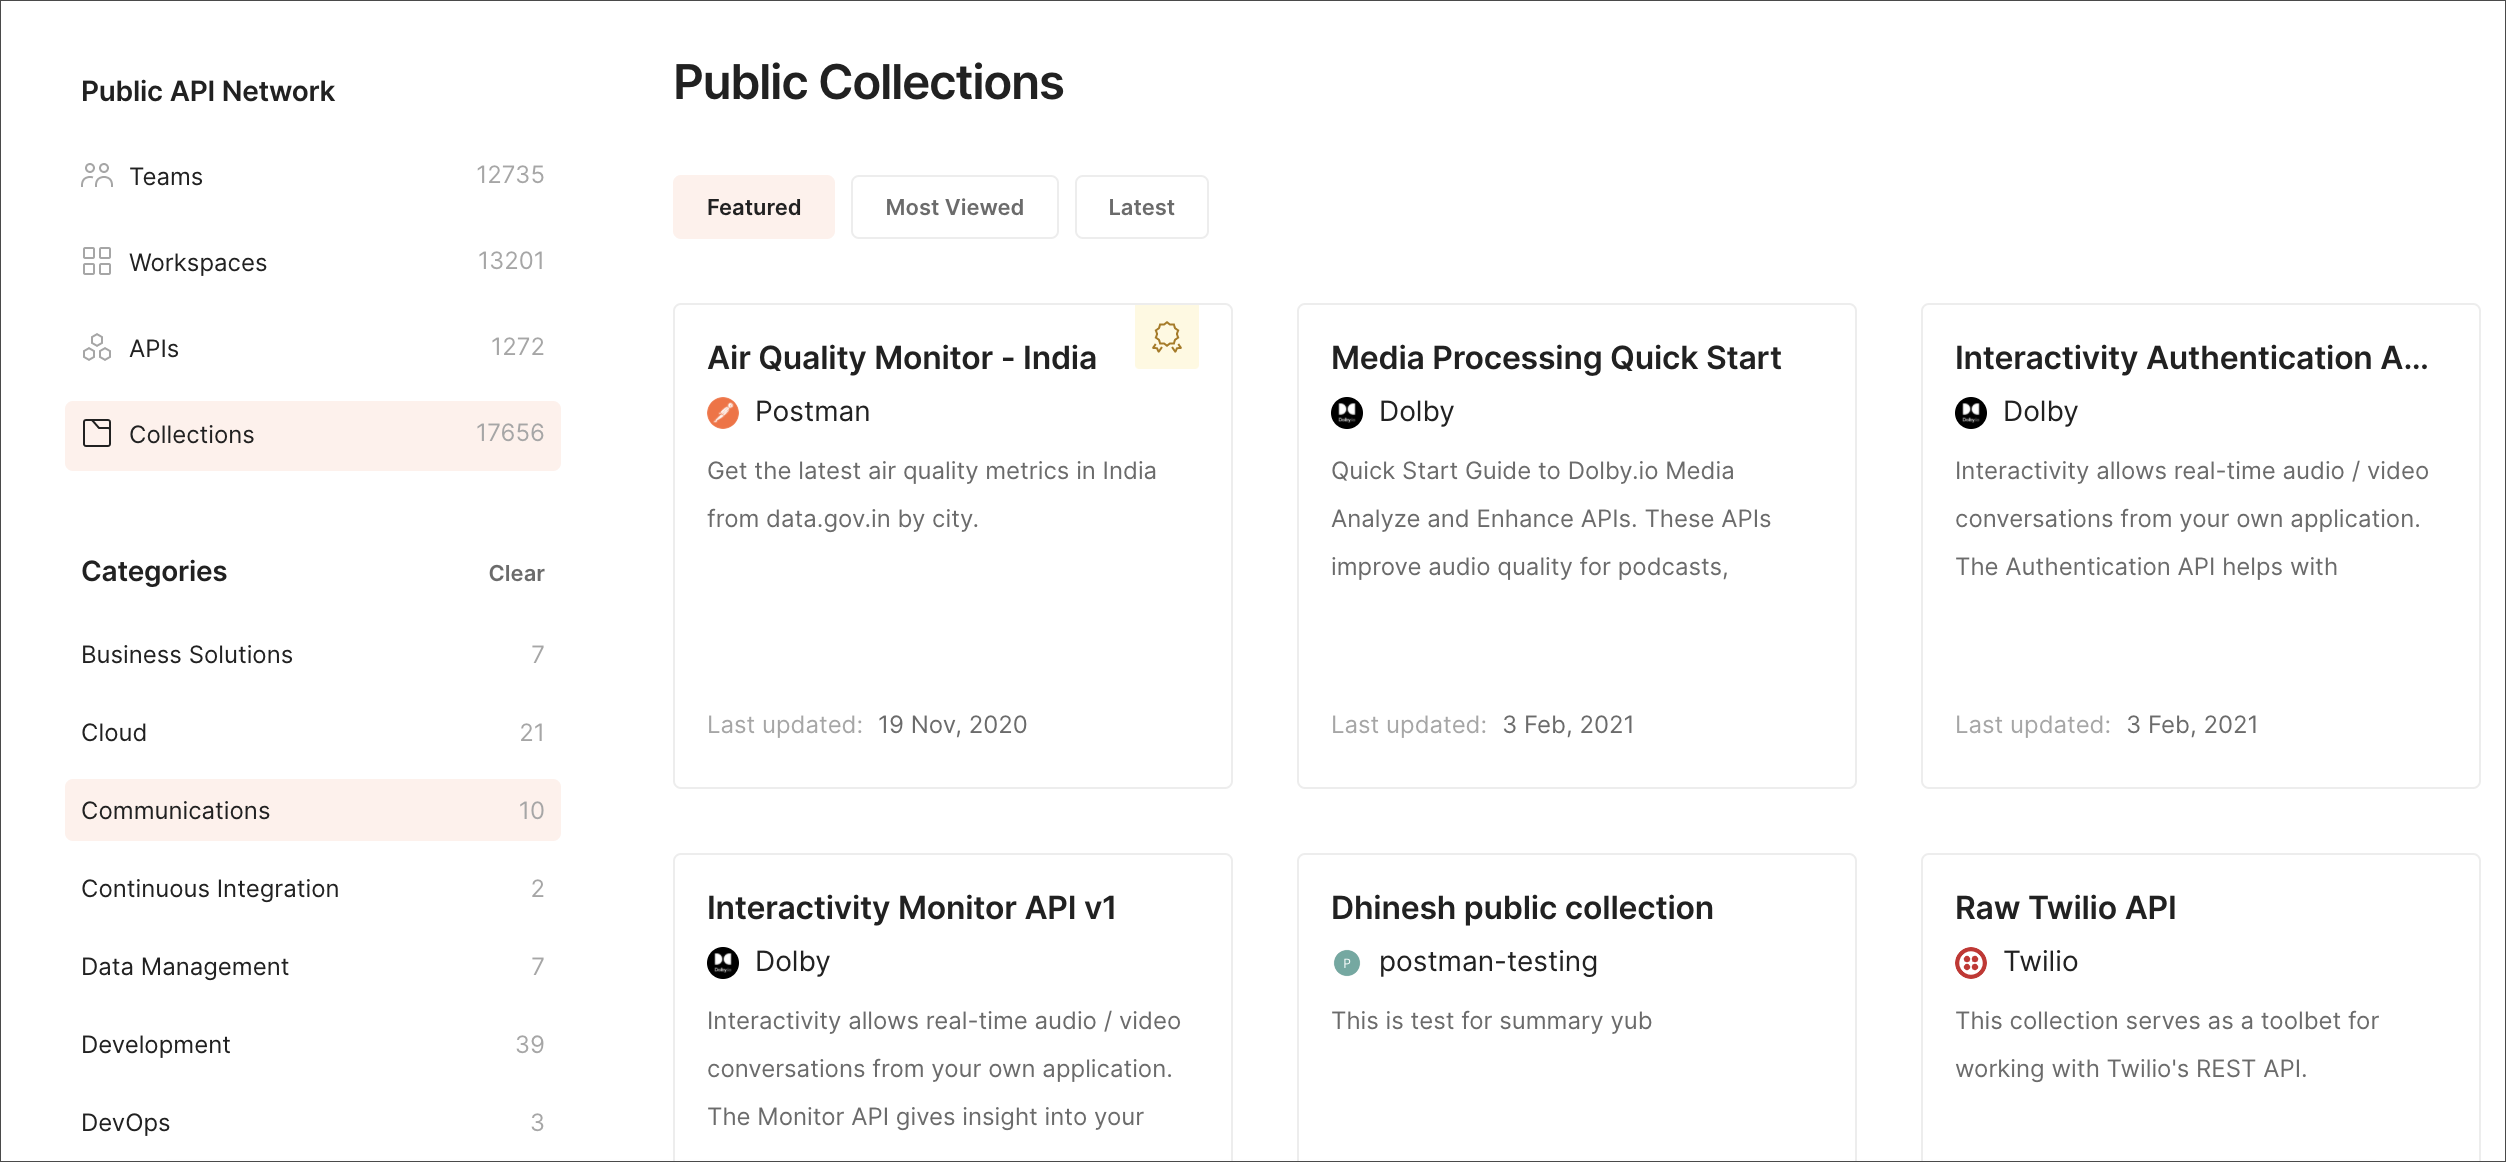Click the Postman publisher name

(812, 411)
